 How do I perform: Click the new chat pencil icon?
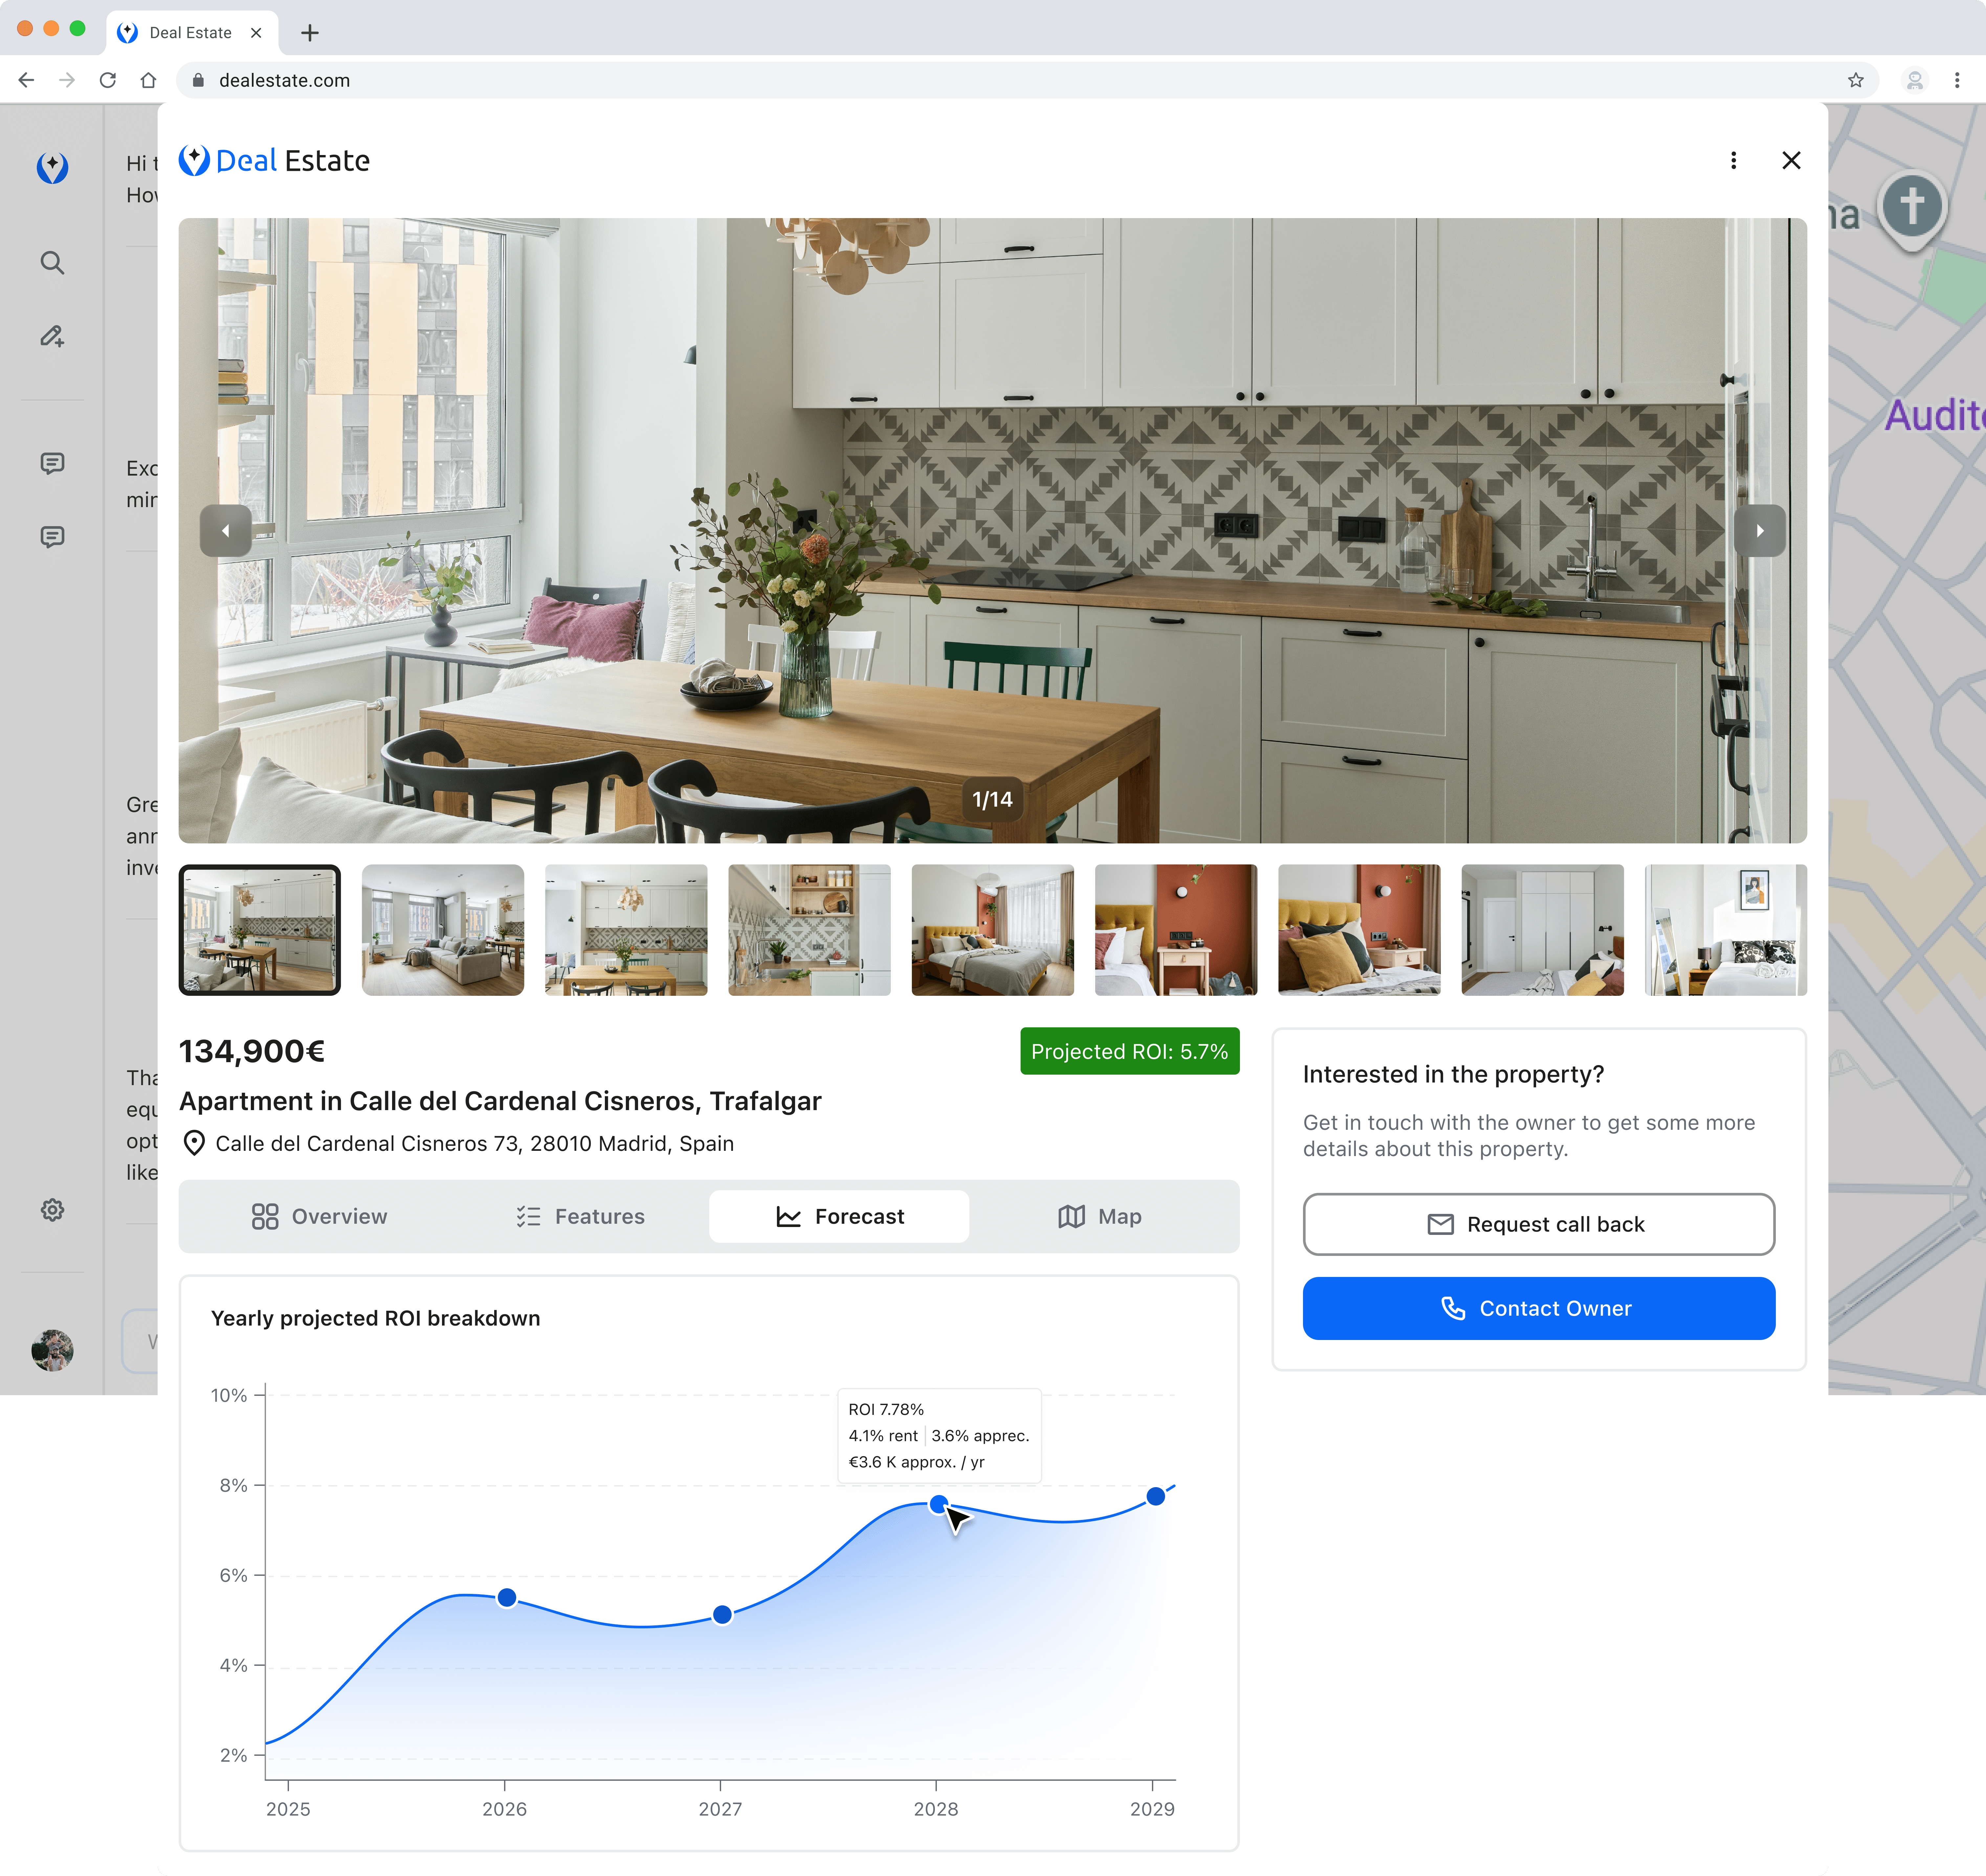[52, 337]
